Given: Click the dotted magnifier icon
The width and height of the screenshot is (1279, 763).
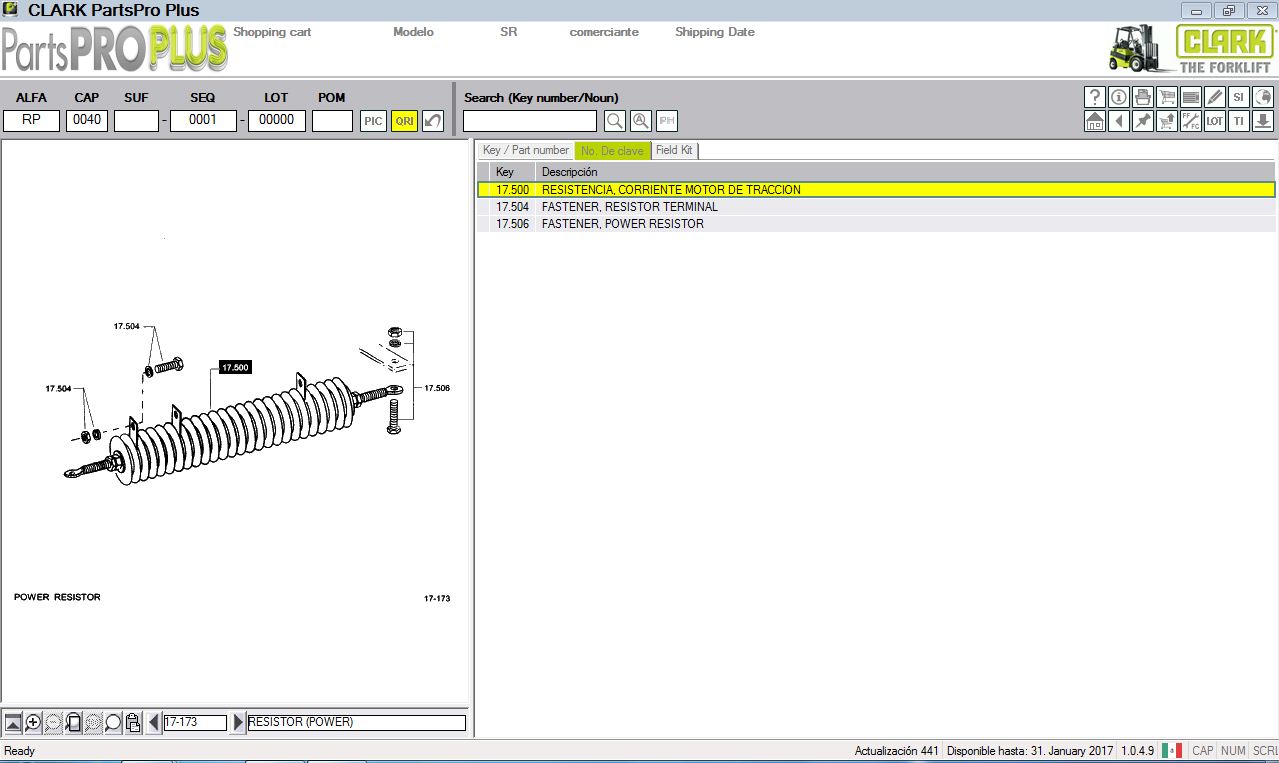Looking at the screenshot, I should point(93,722).
